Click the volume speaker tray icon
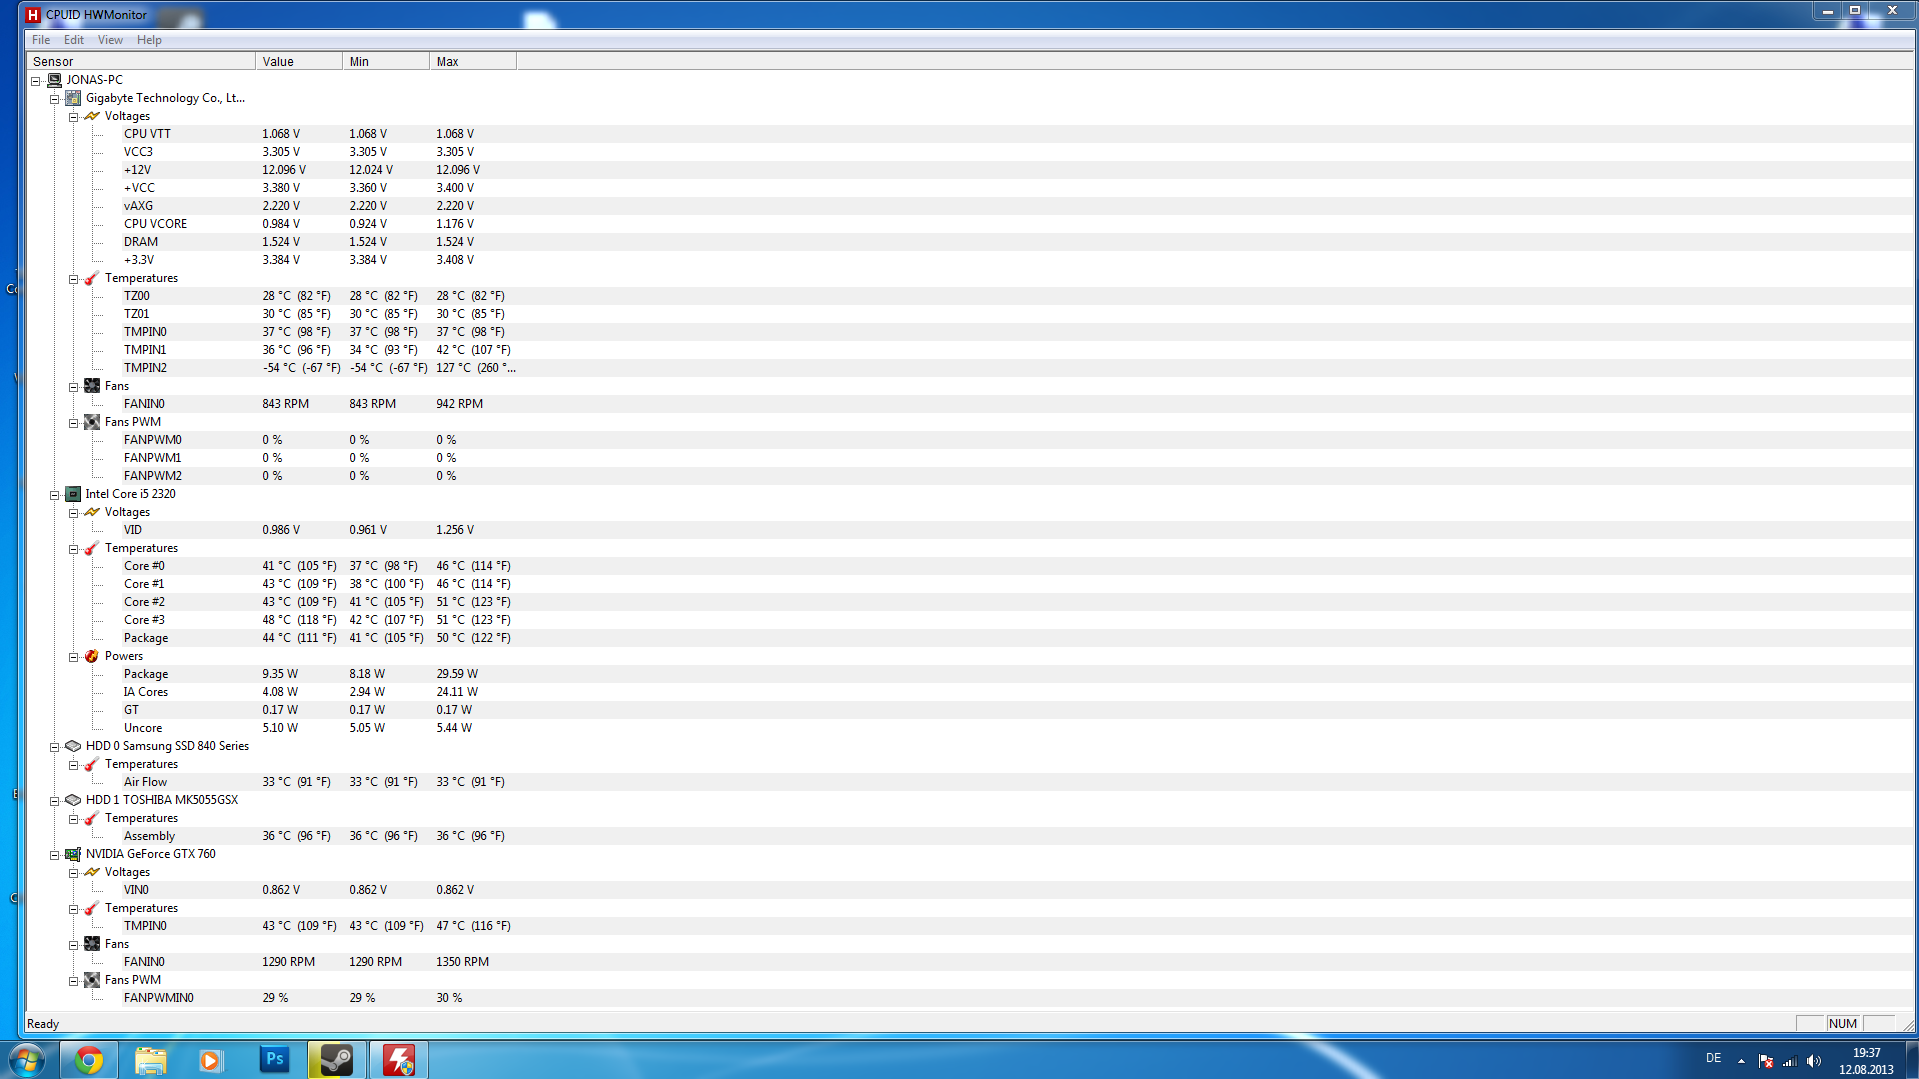1919x1079 pixels. (x=1814, y=1061)
